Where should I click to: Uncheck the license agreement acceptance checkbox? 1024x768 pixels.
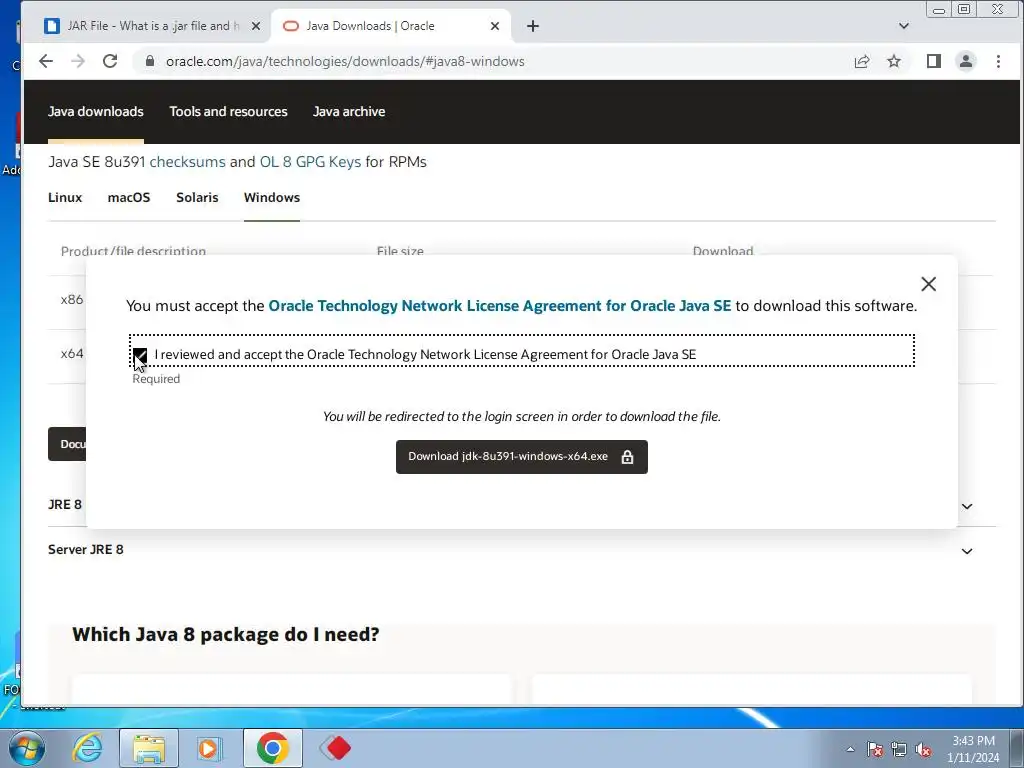(x=140, y=355)
